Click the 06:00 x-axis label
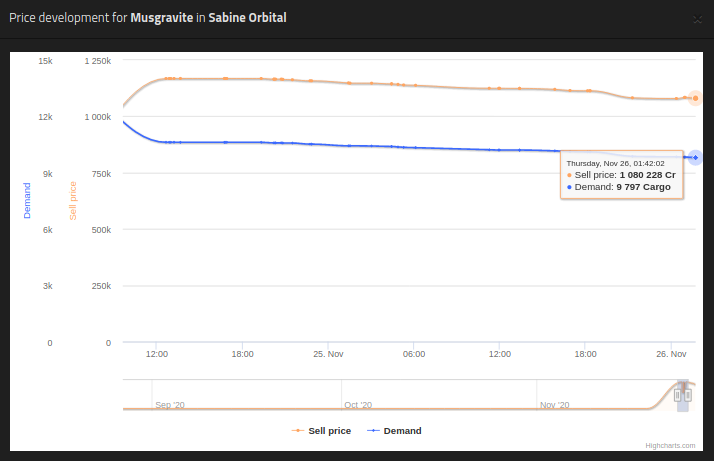714x461 pixels. (413, 354)
